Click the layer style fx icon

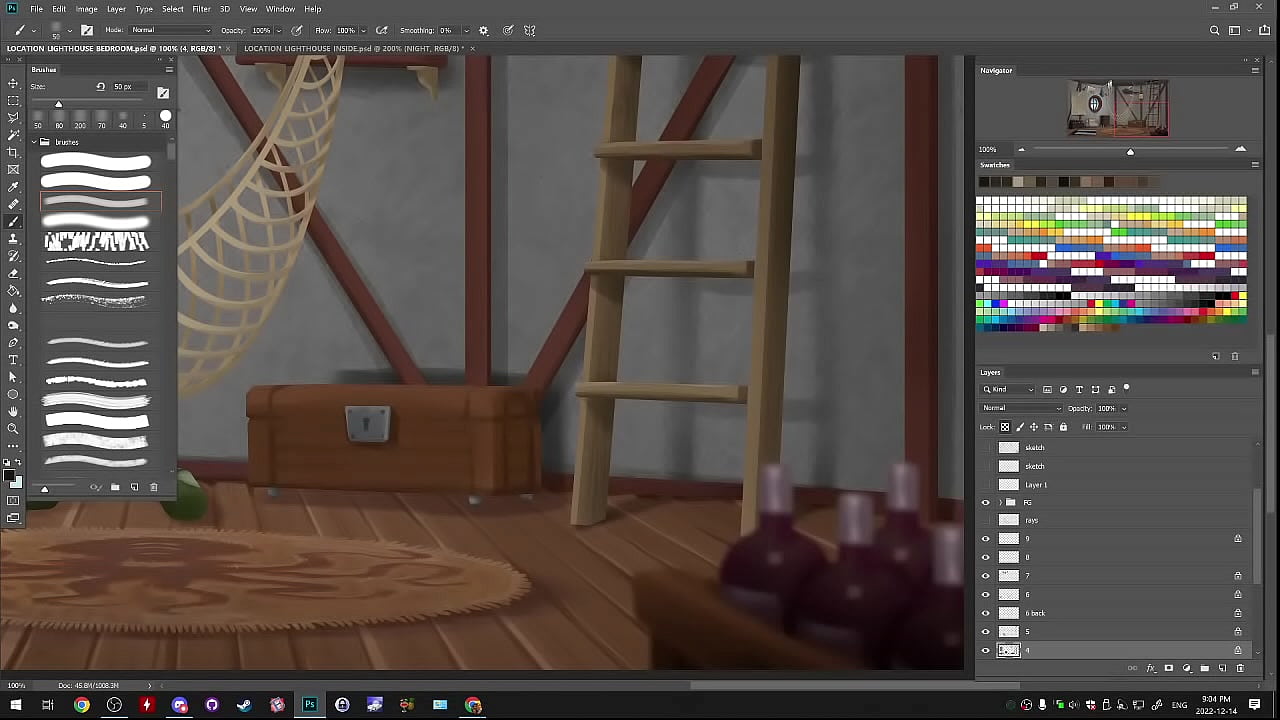point(1150,668)
